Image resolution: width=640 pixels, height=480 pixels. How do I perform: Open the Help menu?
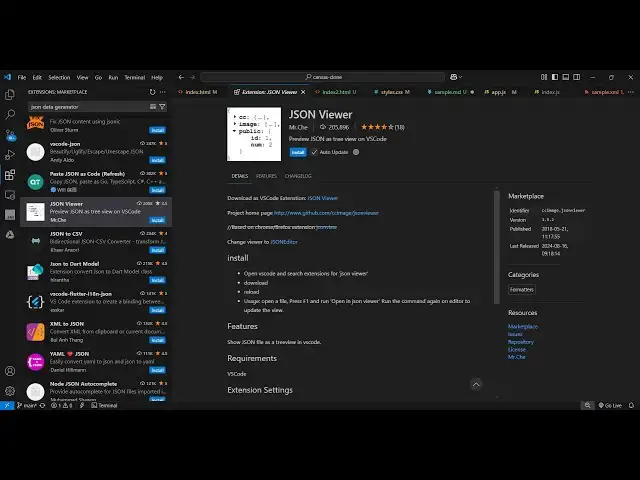(x=157, y=77)
